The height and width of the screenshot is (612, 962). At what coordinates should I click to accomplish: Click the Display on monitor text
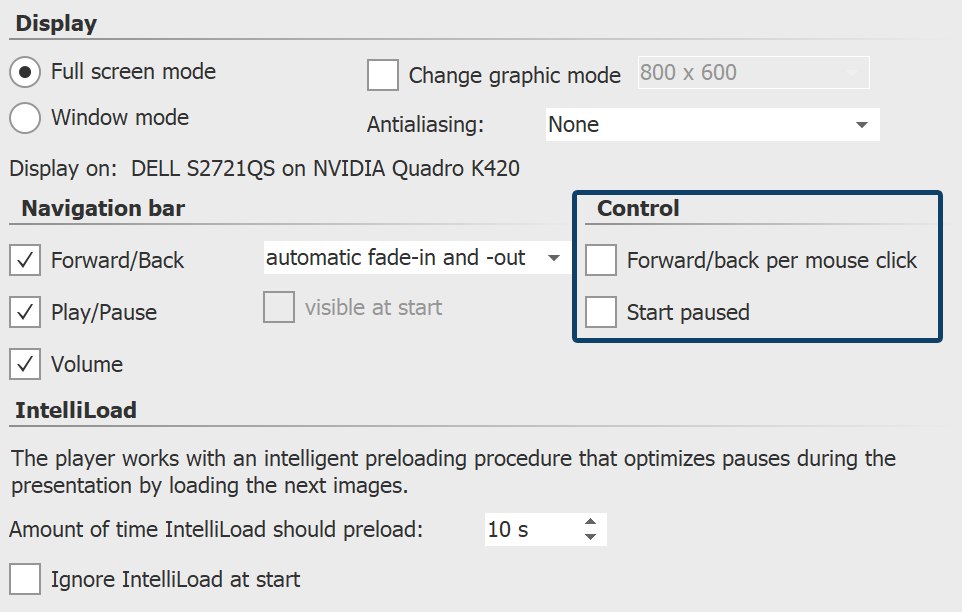click(x=265, y=169)
